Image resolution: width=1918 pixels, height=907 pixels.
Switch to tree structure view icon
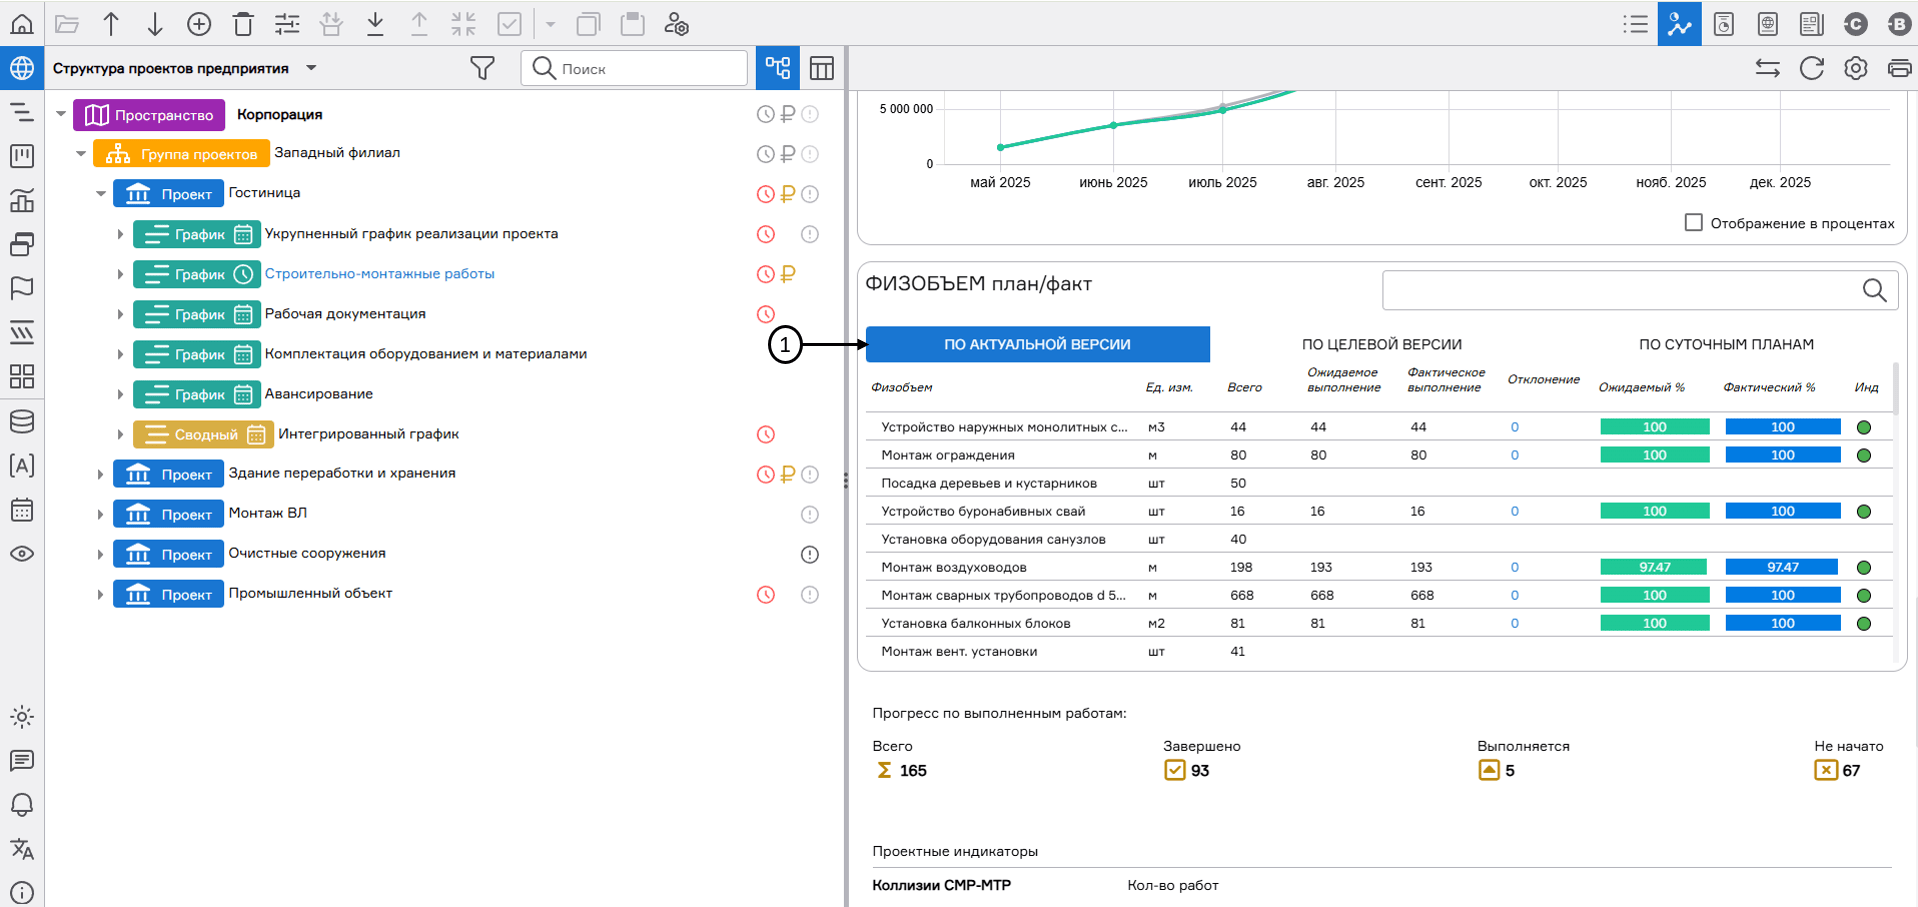point(777,68)
